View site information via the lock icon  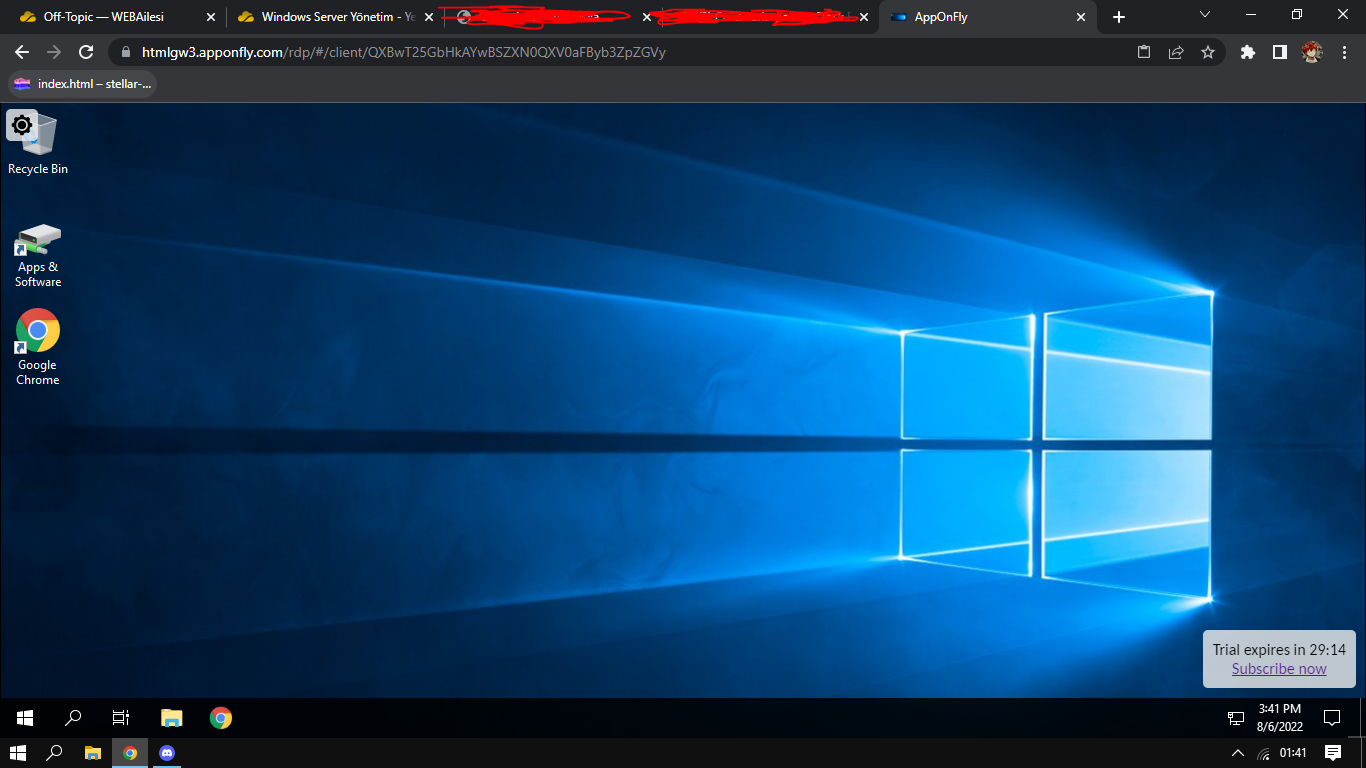(125, 52)
